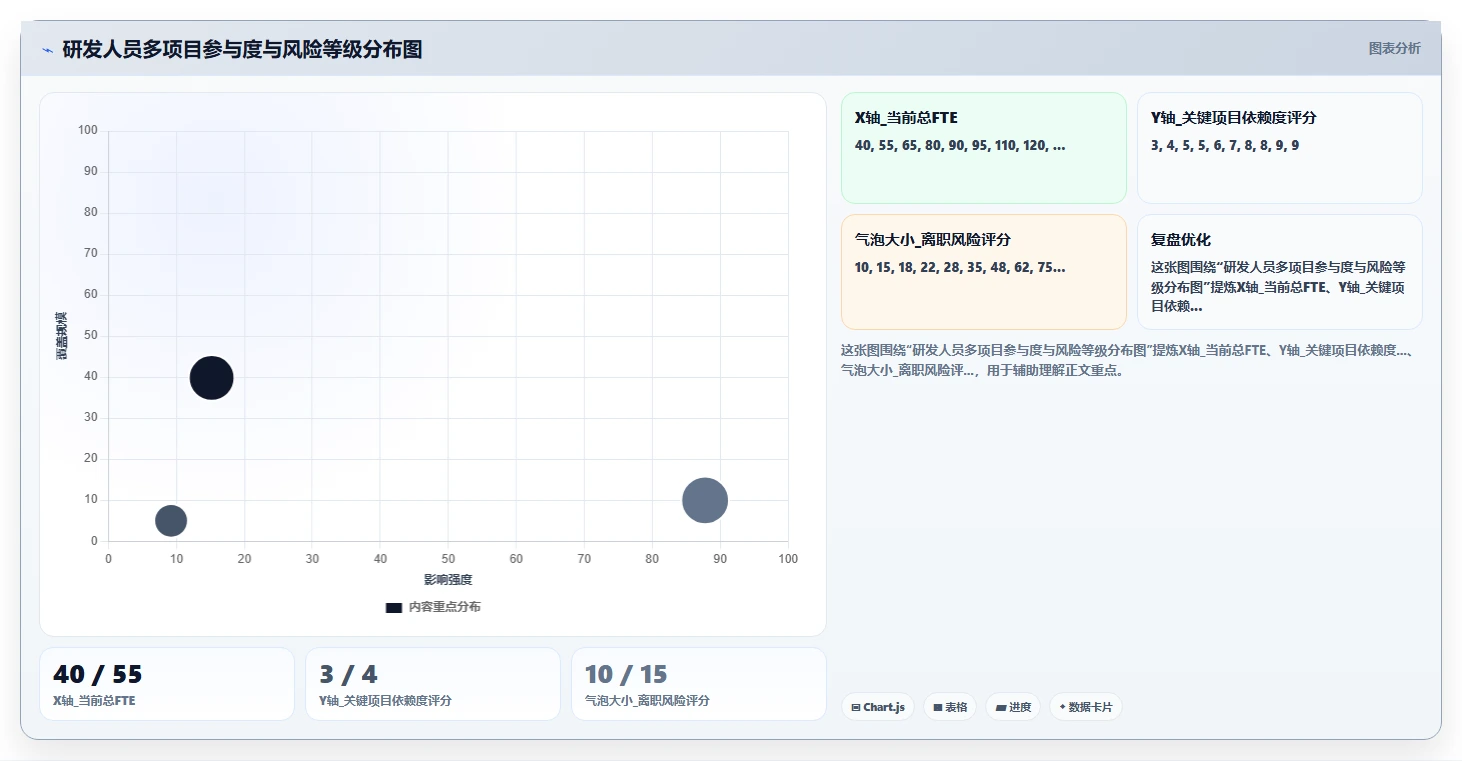
Task: Click the chart title 研发人员多项目参与度与风险等级分布图
Action: tap(242, 49)
